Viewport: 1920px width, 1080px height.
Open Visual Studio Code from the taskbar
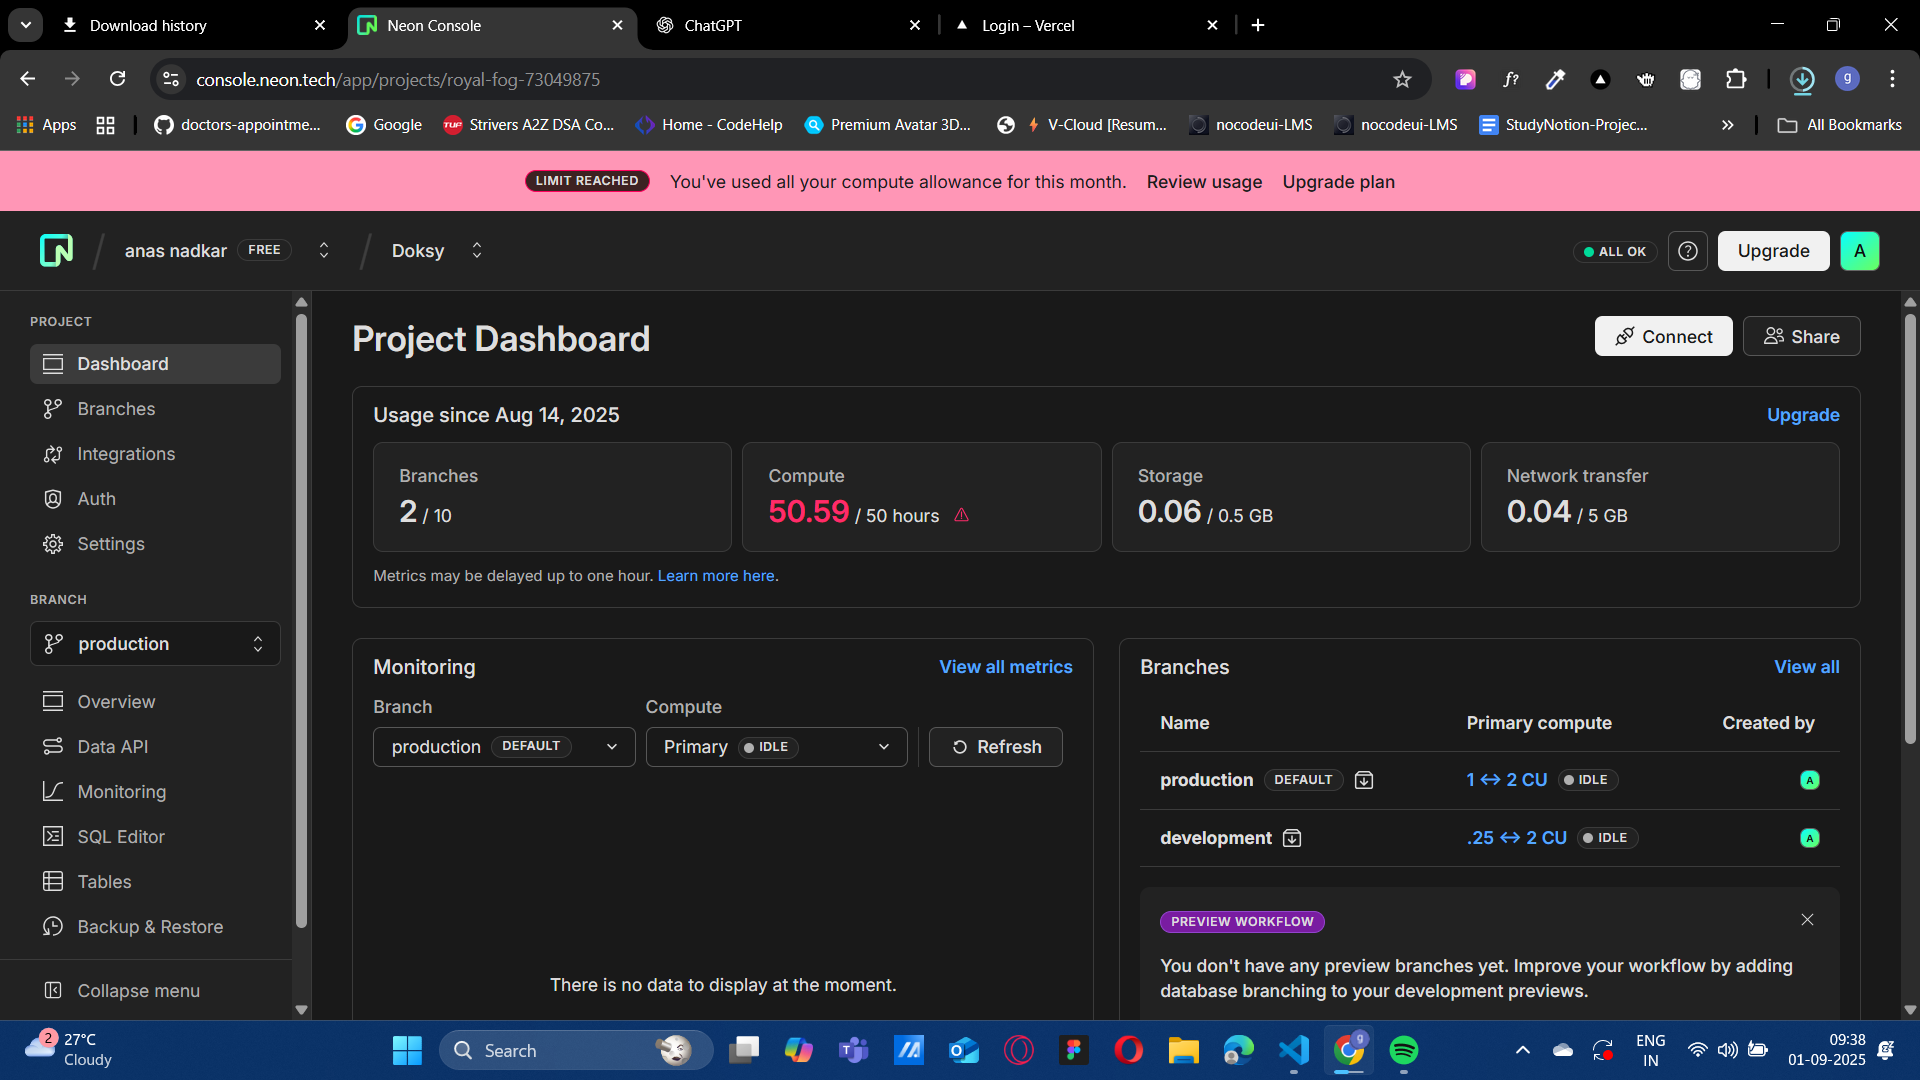click(1293, 1050)
